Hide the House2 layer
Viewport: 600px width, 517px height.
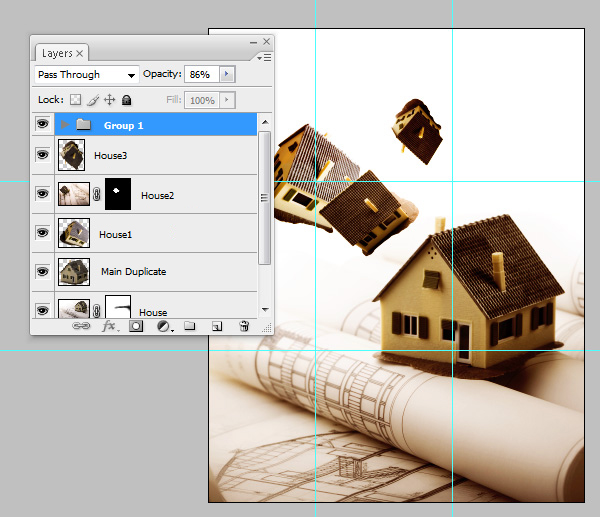[42, 194]
